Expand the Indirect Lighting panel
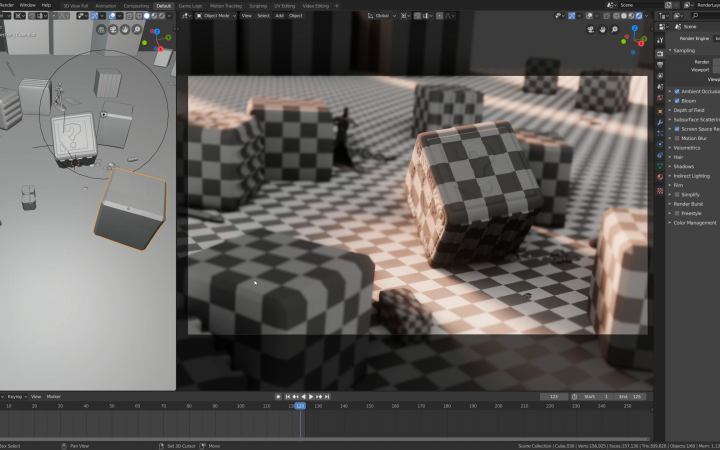The width and height of the screenshot is (720, 450). click(690, 176)
